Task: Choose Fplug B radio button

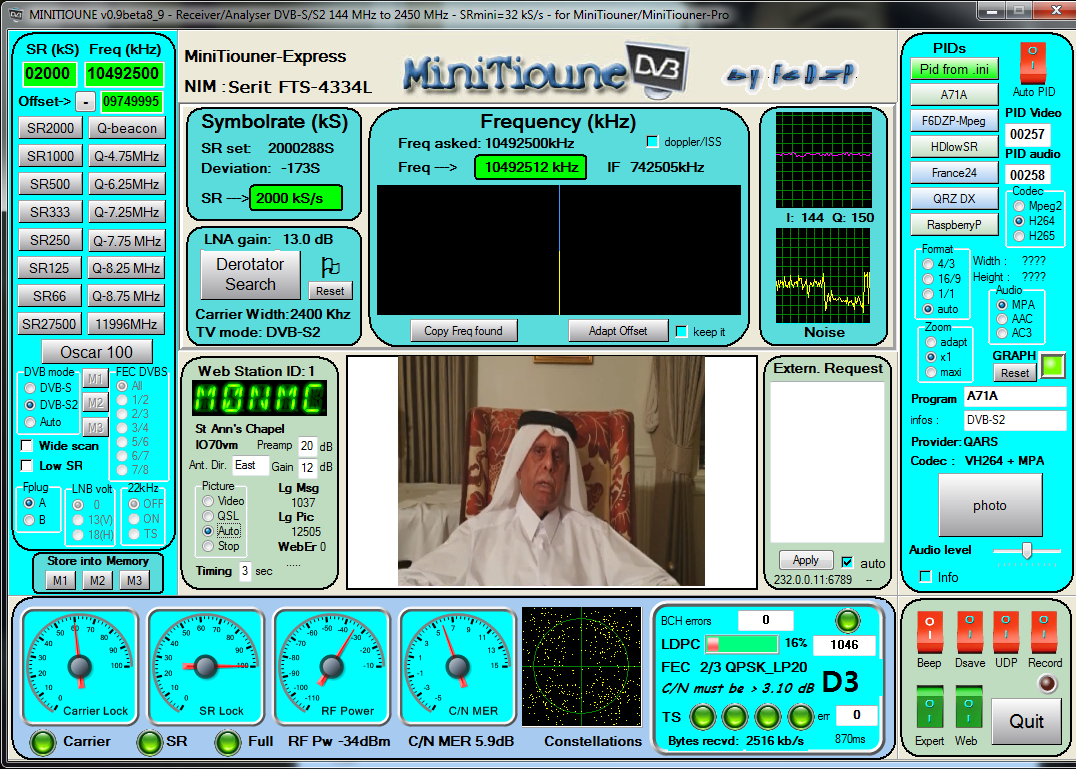Action: point(29,519)
